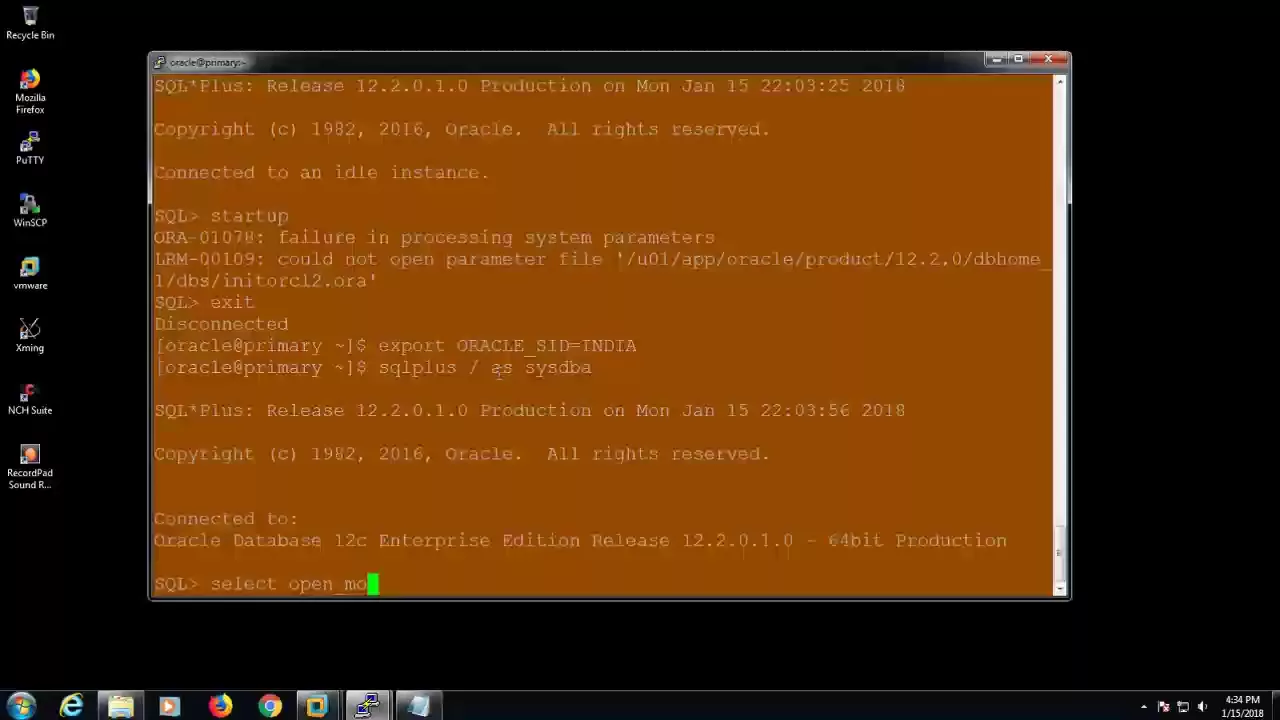
Task: Show hidden system tray icons
Action: (x=1144, y=706)
